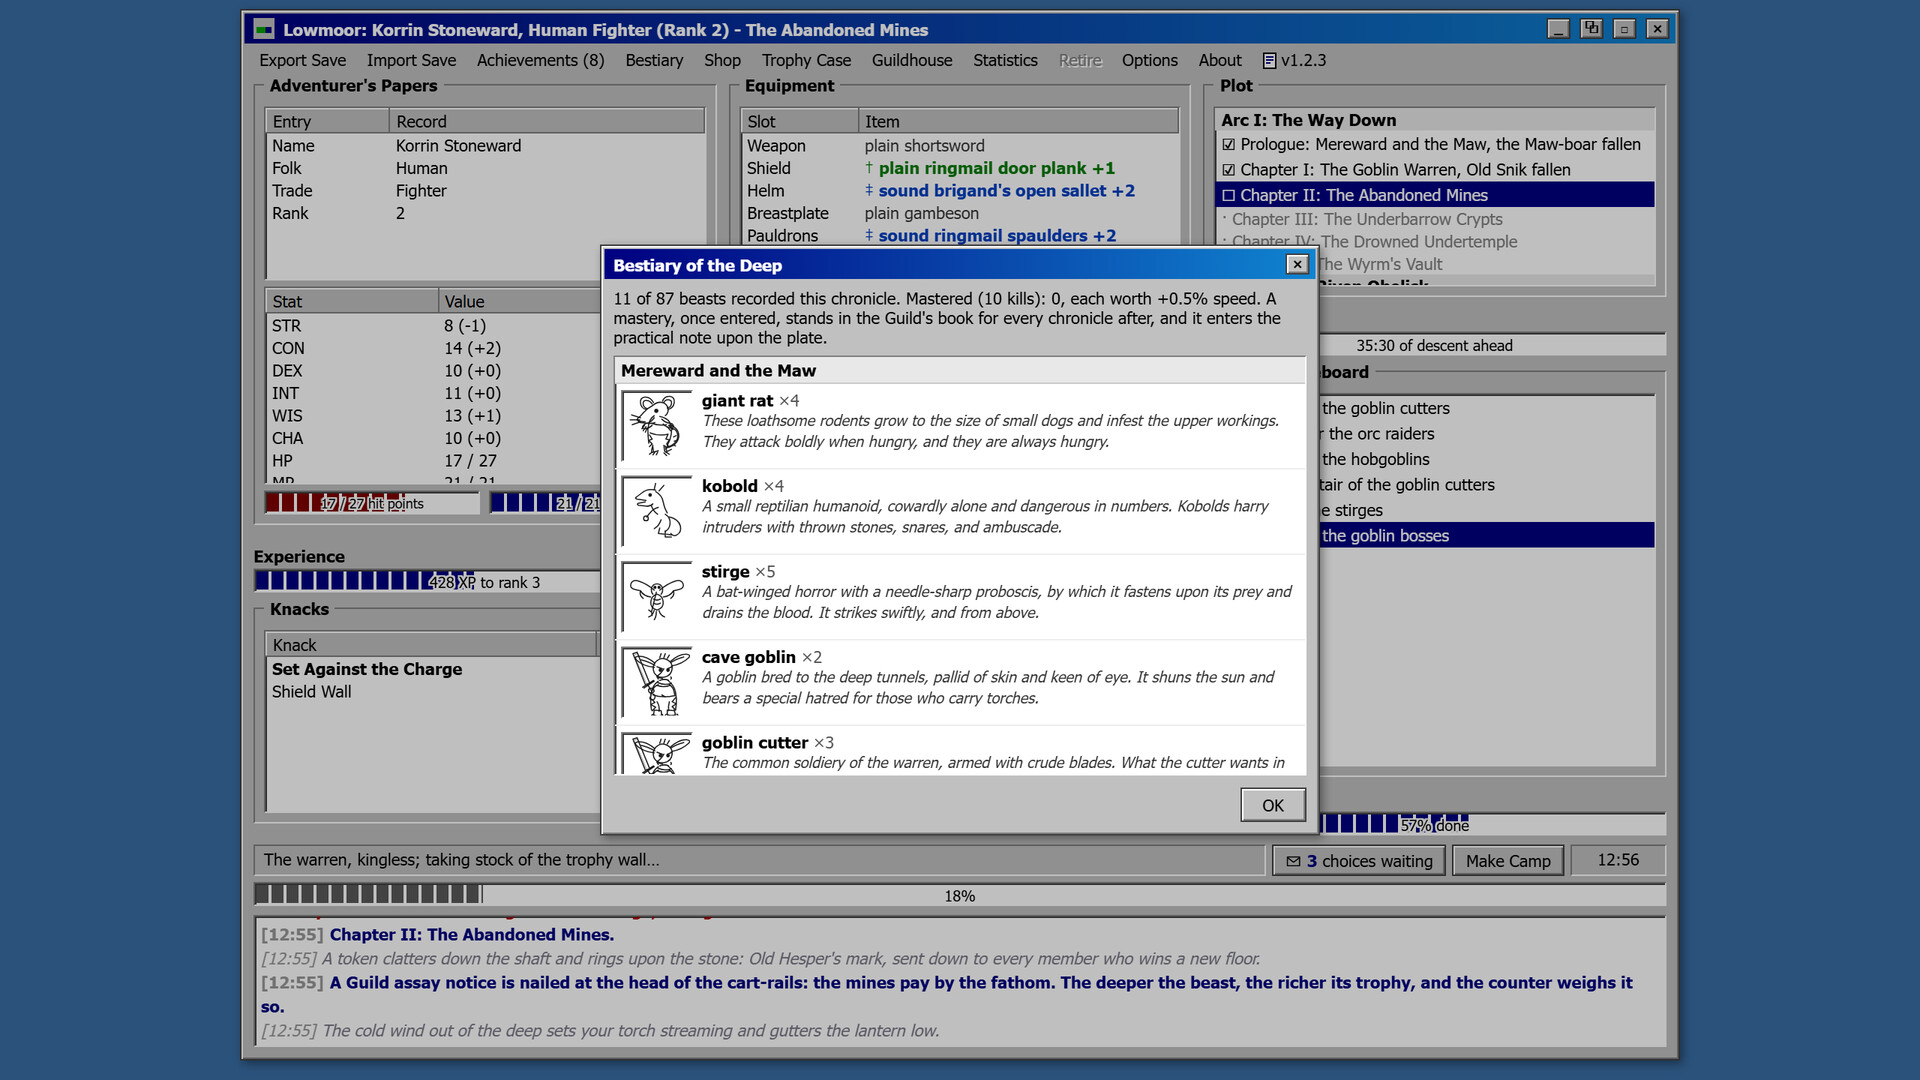The height and width of the screenshot is (1080, 1920).
Task: Click the 12:56 clock display
Action: point(1617,860)
